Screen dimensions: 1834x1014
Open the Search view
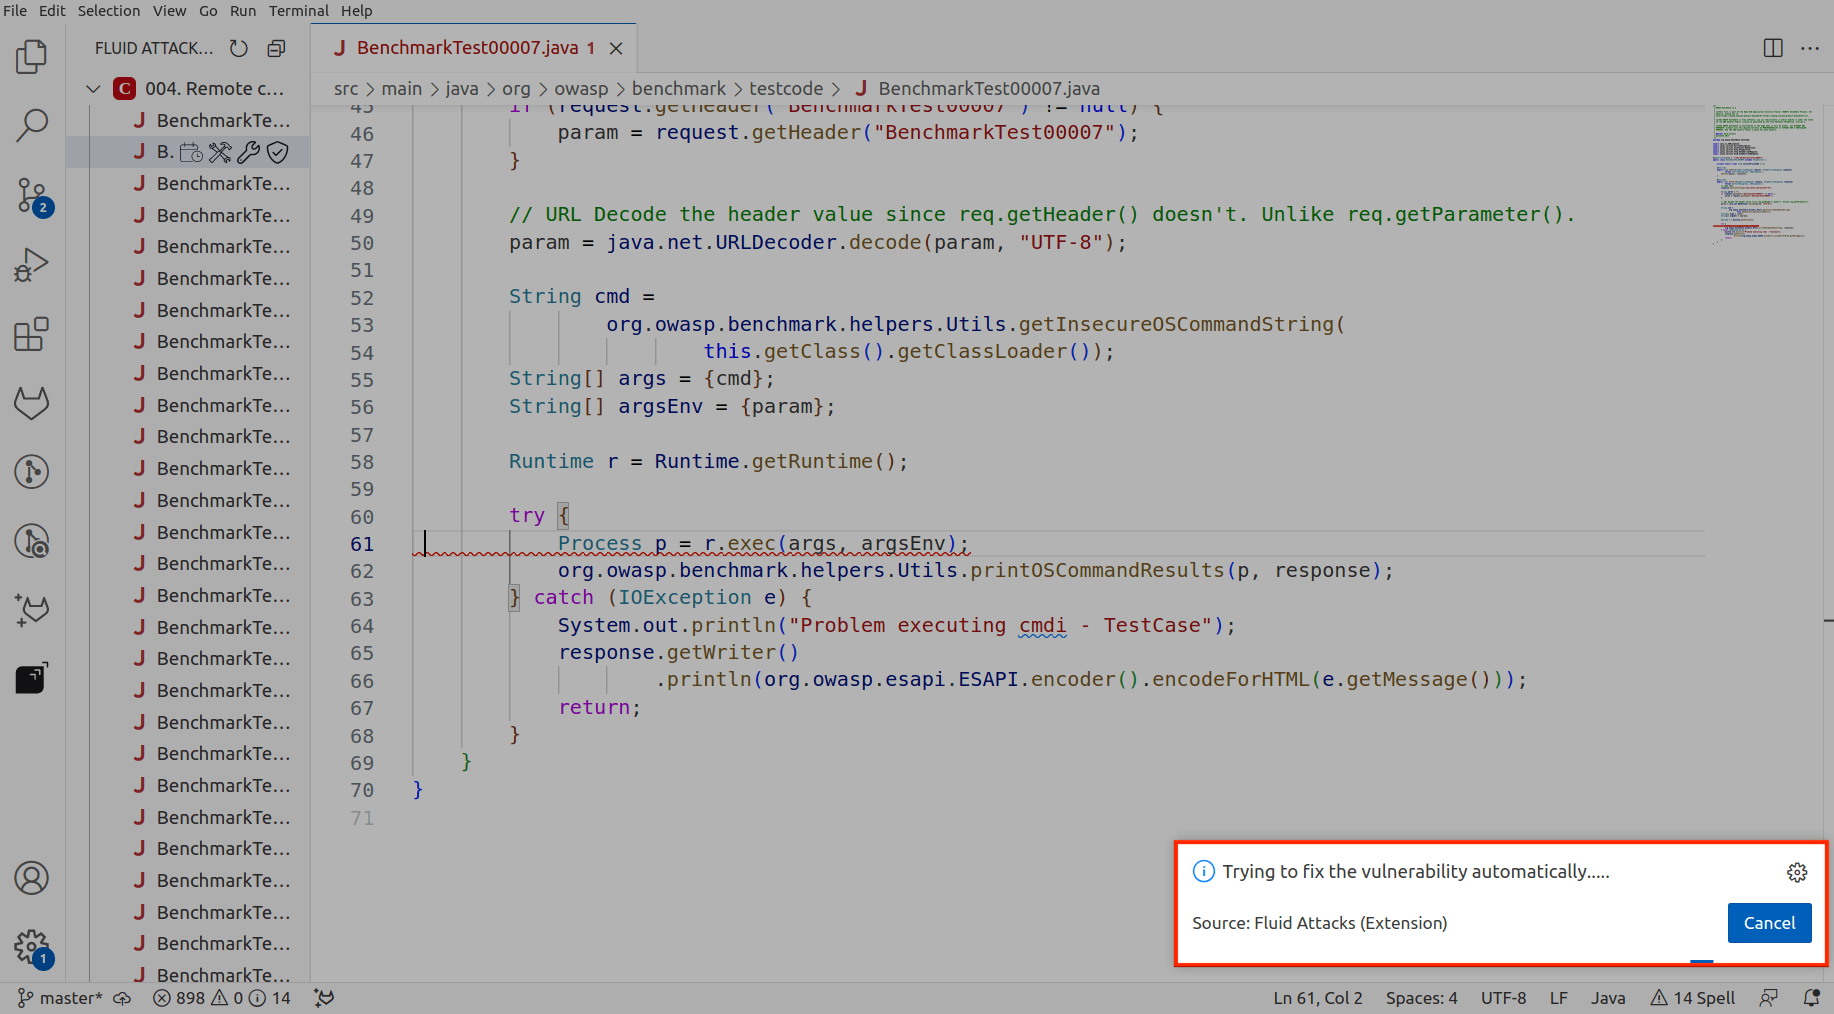coord(32,126)
